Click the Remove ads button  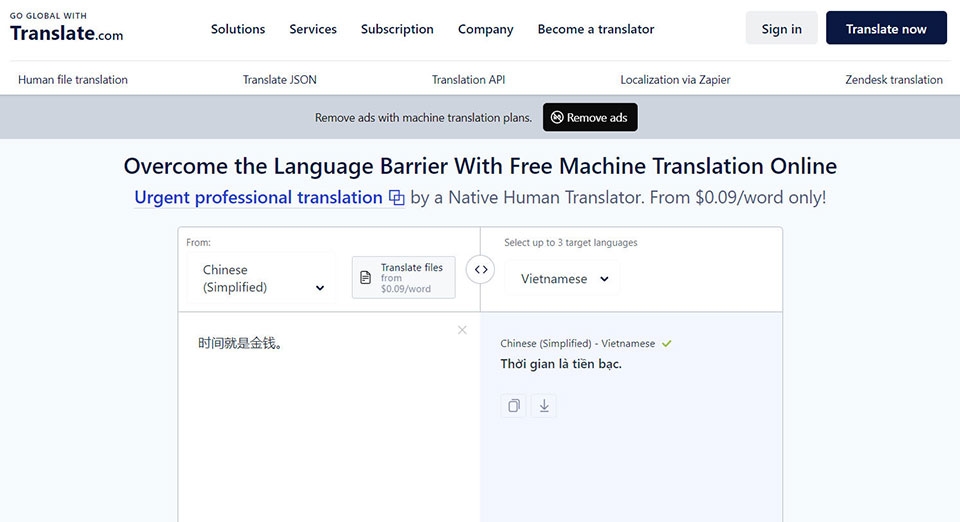click(590, 117)
